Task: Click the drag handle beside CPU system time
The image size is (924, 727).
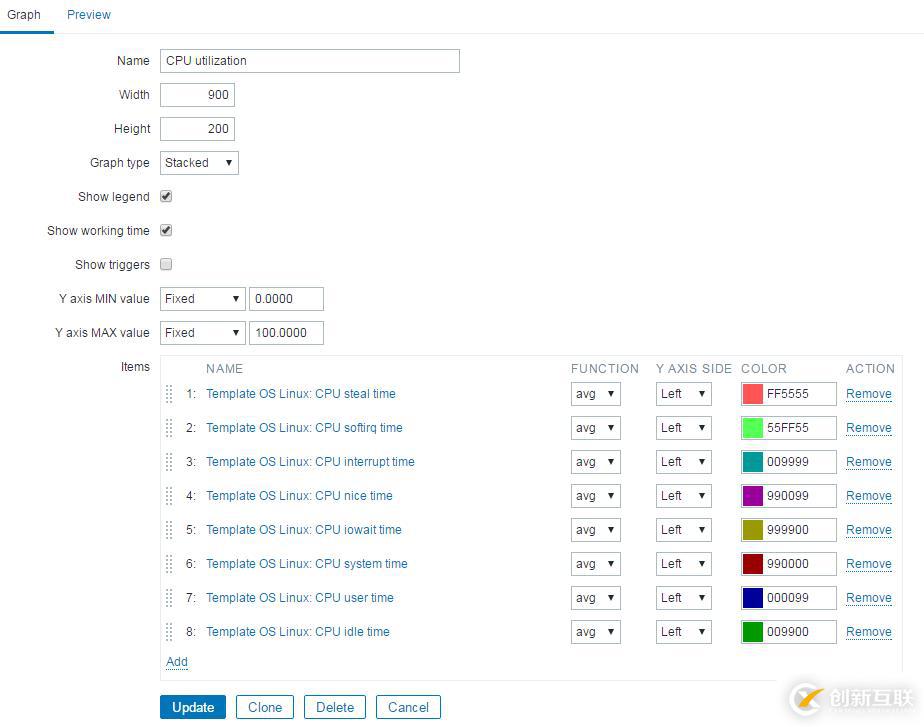Action: (x=169, y=564)
